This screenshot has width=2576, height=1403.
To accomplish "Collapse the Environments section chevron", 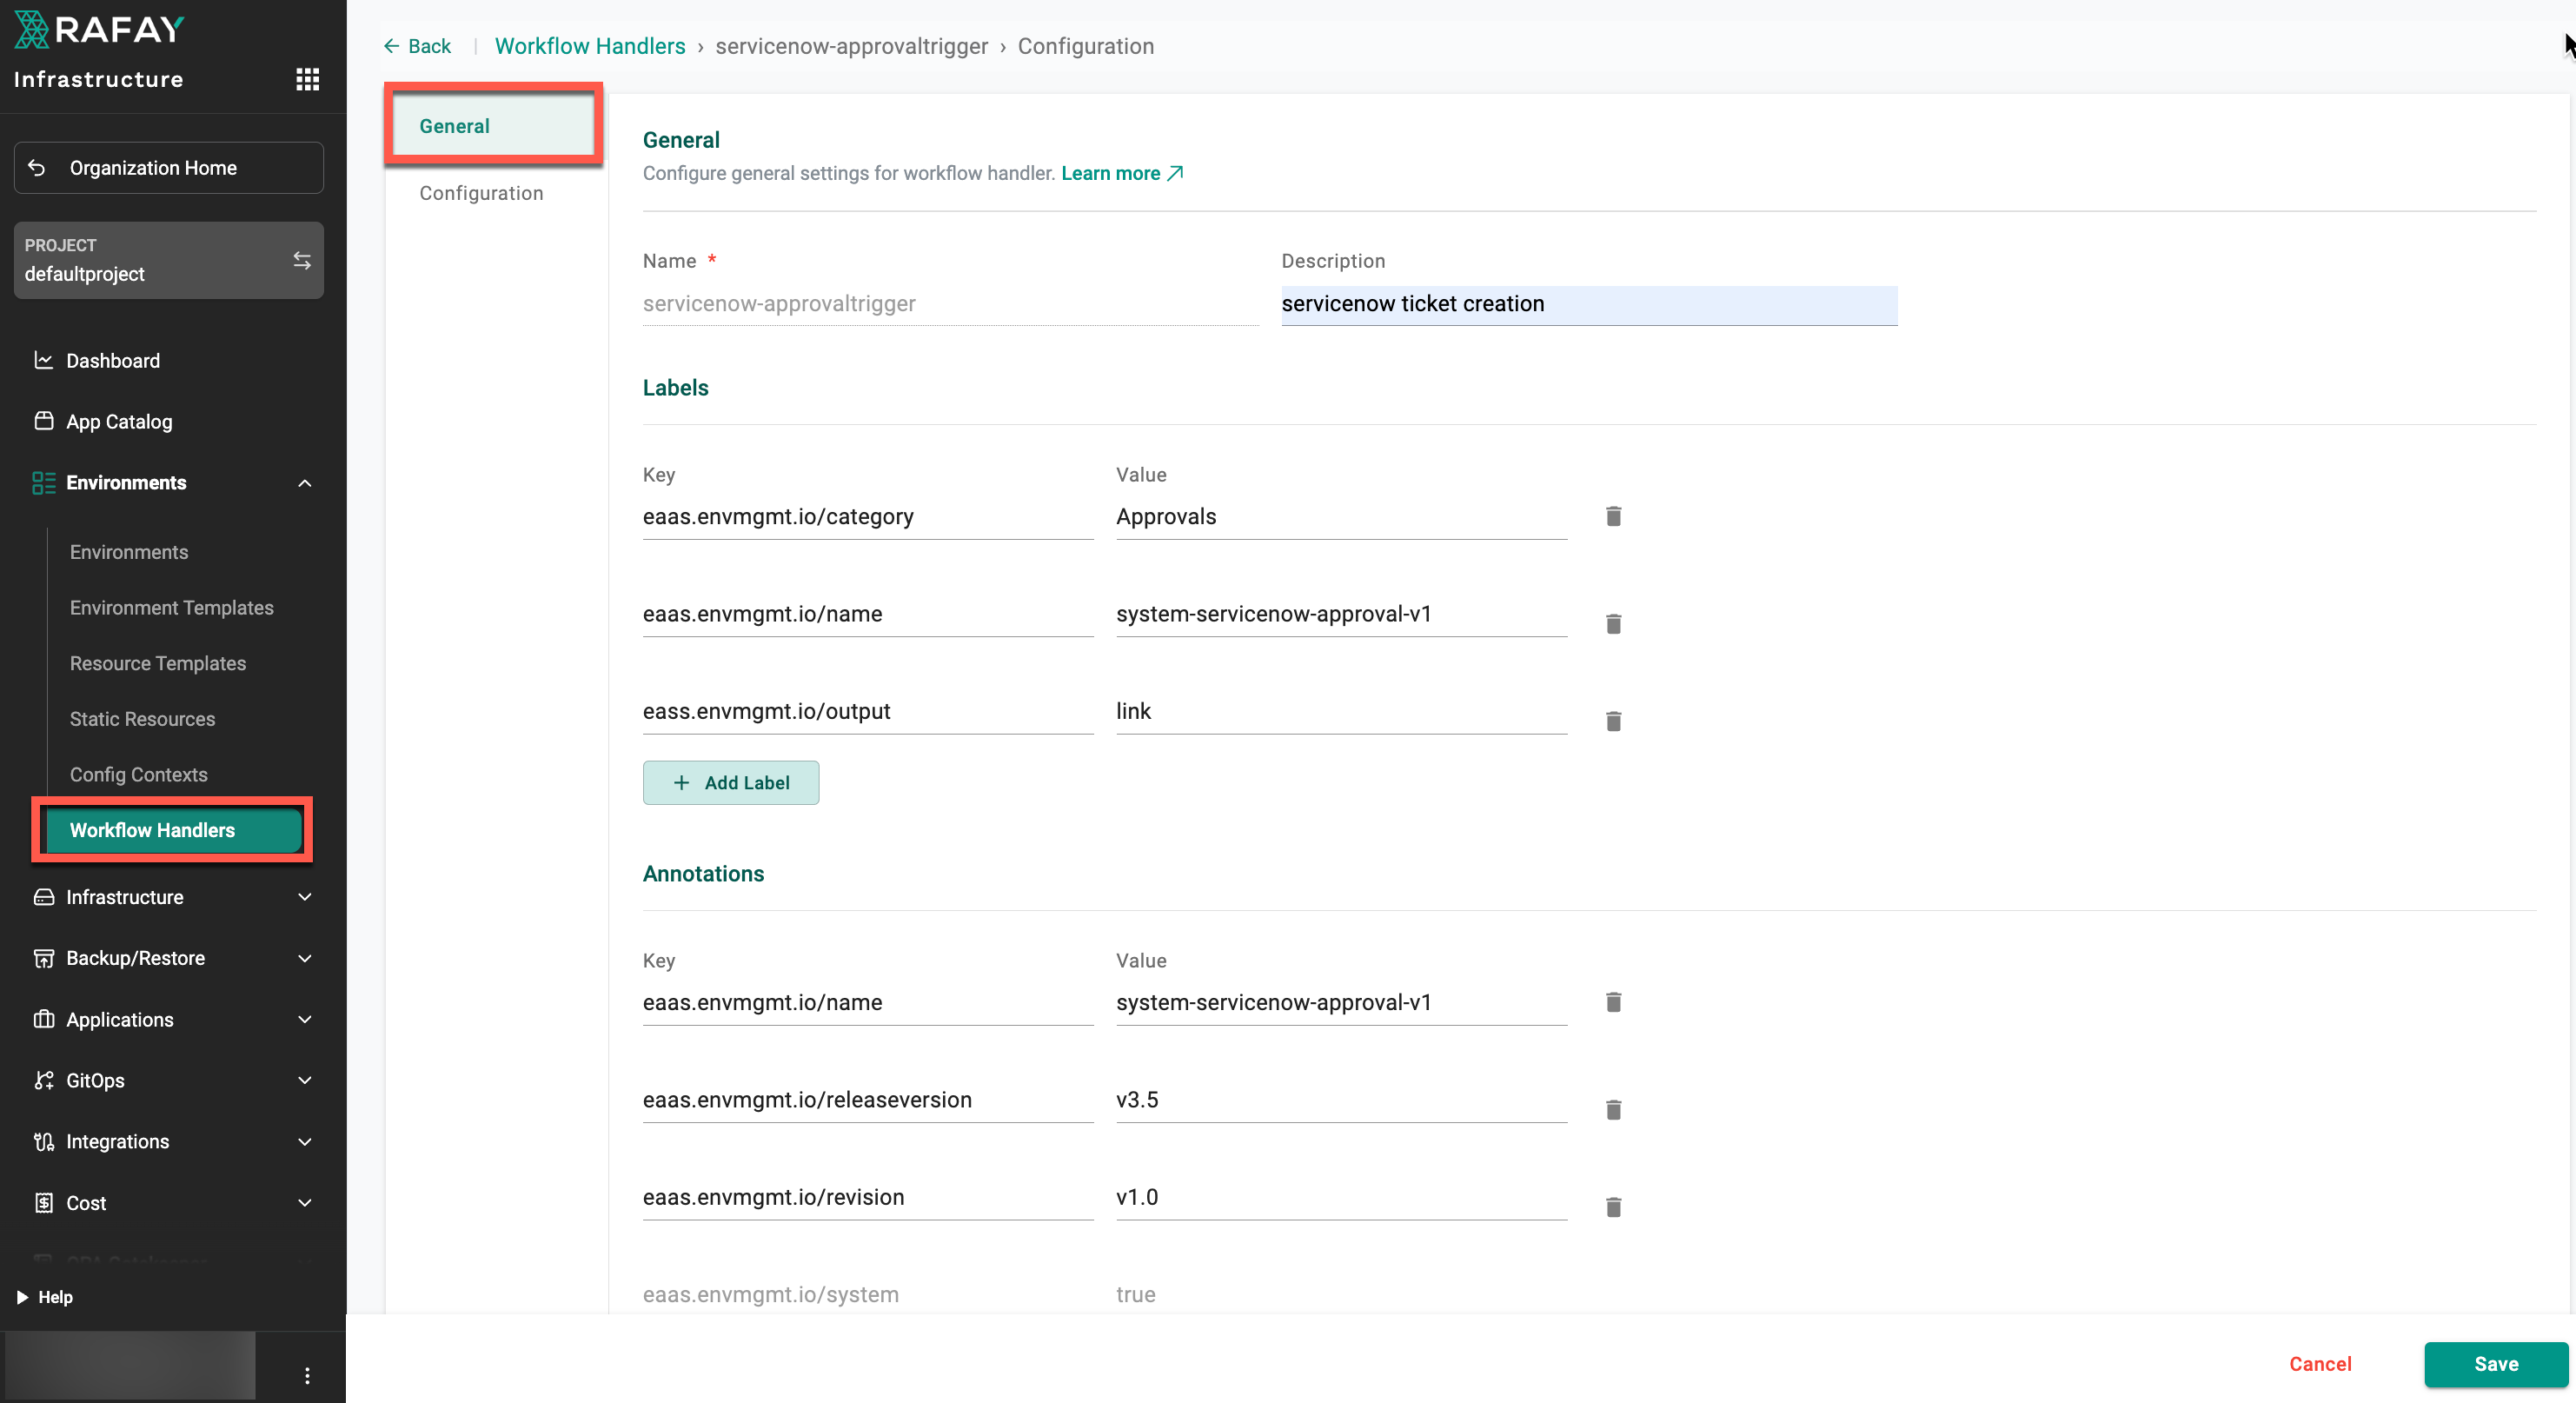I will (305, 483).
